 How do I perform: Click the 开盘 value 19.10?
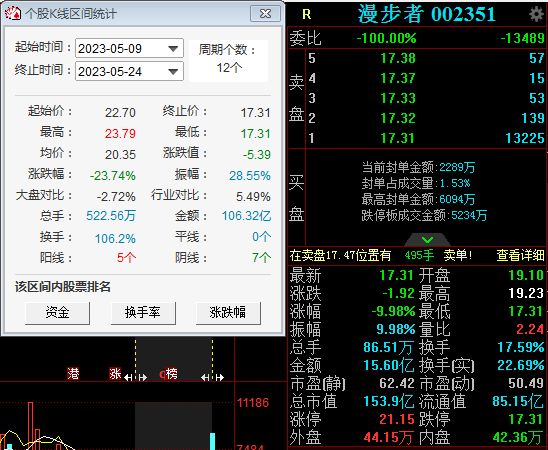click(526, 275)
